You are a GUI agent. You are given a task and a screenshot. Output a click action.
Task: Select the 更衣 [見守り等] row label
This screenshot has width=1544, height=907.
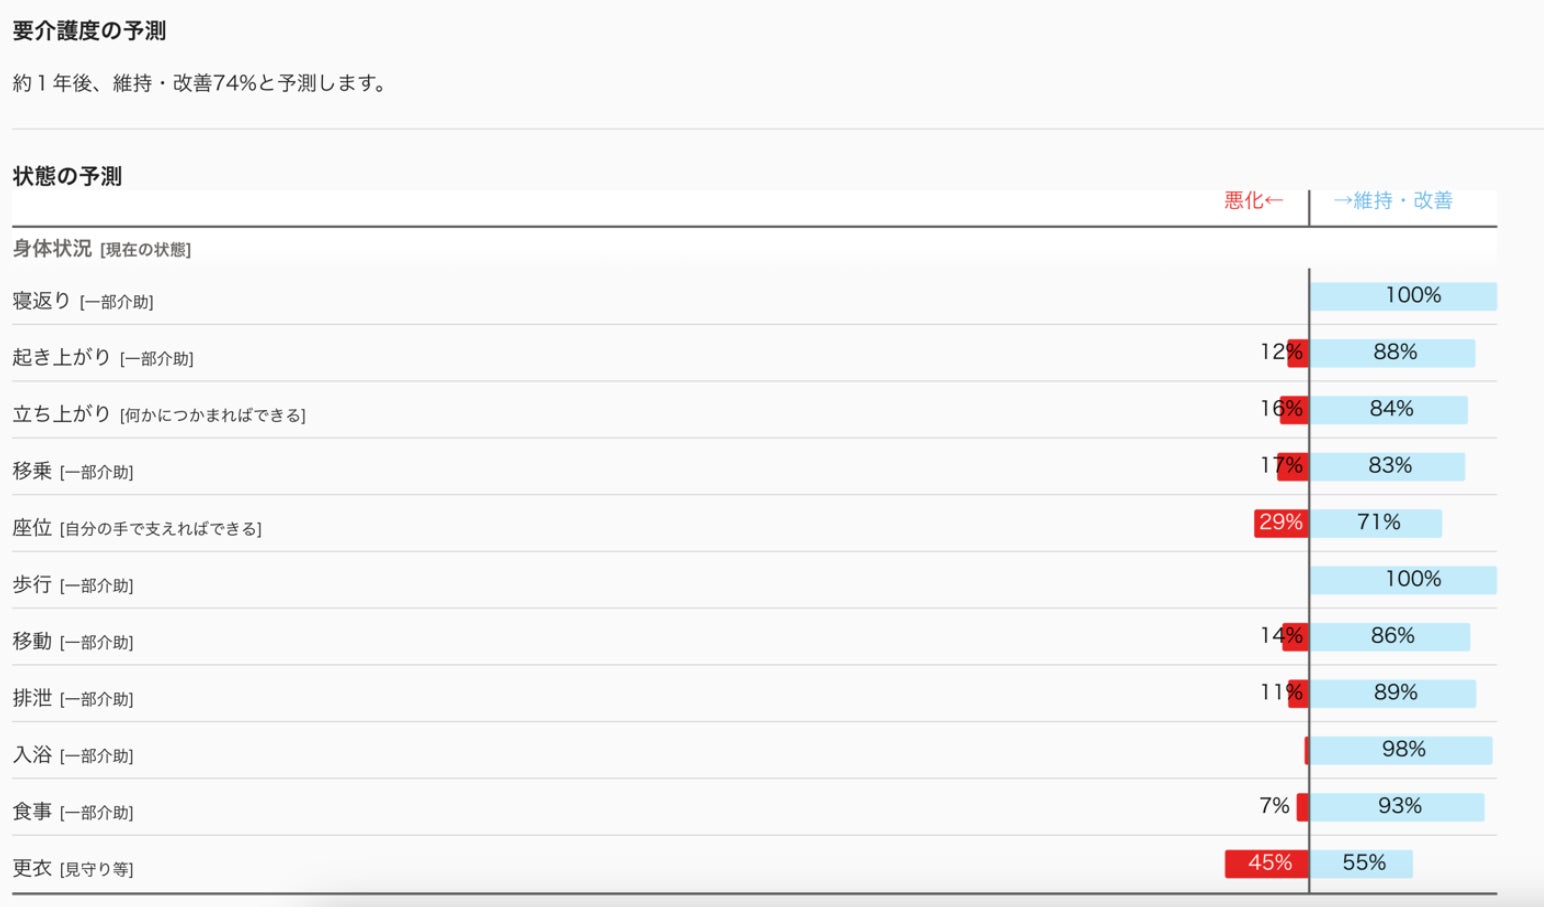pos(73,868)
